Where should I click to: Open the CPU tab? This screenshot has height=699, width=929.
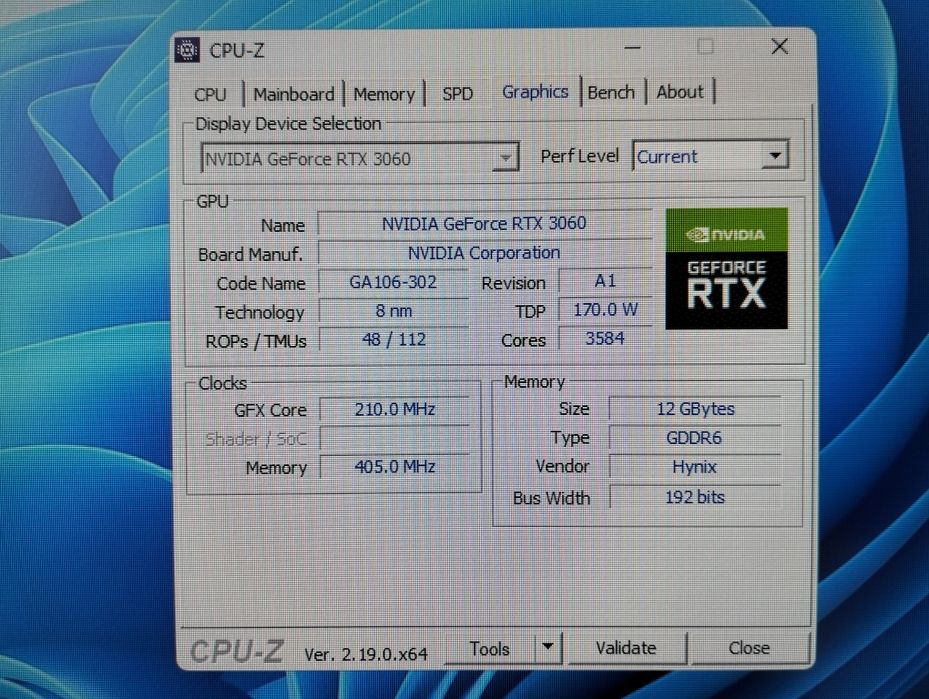click(210, 95)
